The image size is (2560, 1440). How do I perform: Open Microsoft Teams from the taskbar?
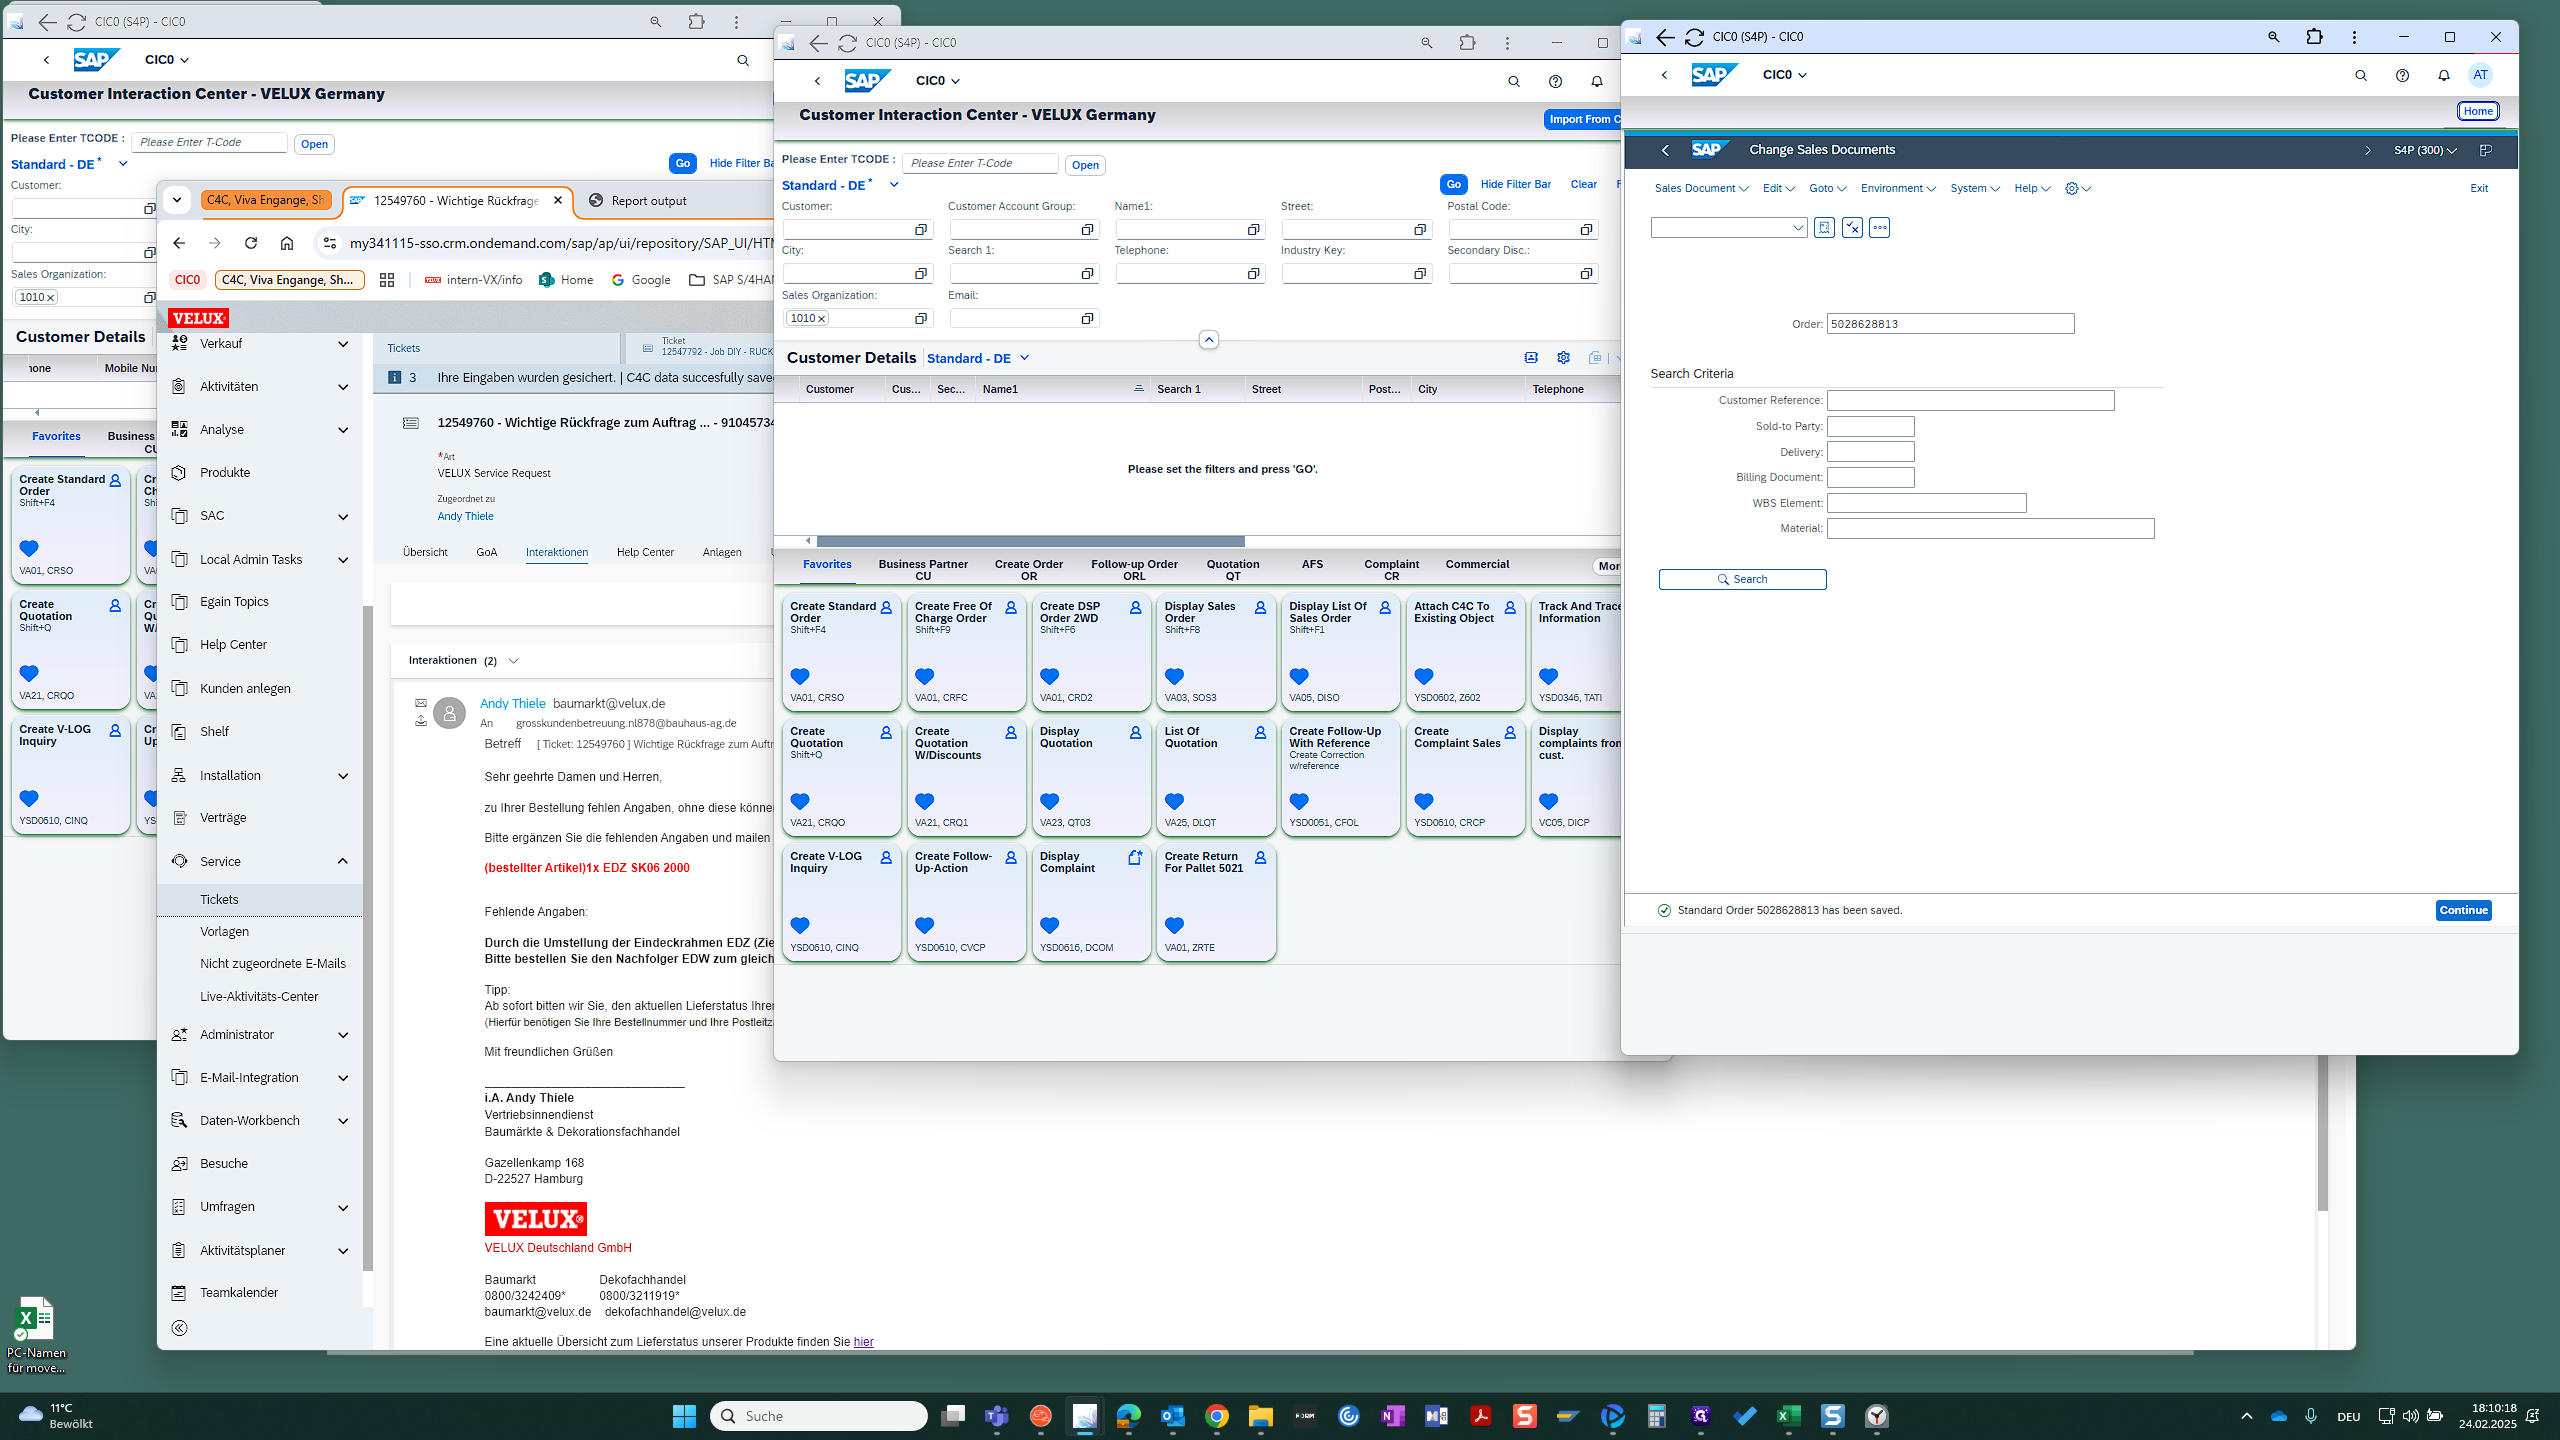point(997,1416)
